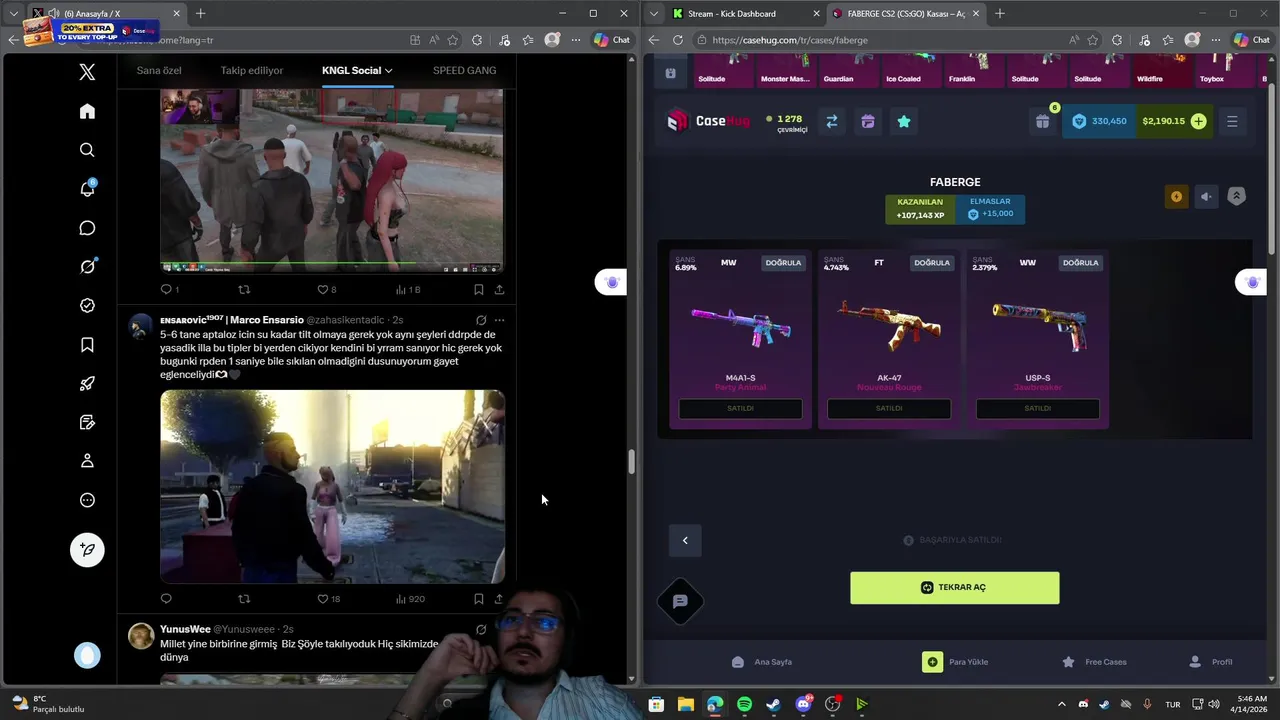
Task: Bookmark the Marco Ensarsio tweet
Action: pos(478,599)
